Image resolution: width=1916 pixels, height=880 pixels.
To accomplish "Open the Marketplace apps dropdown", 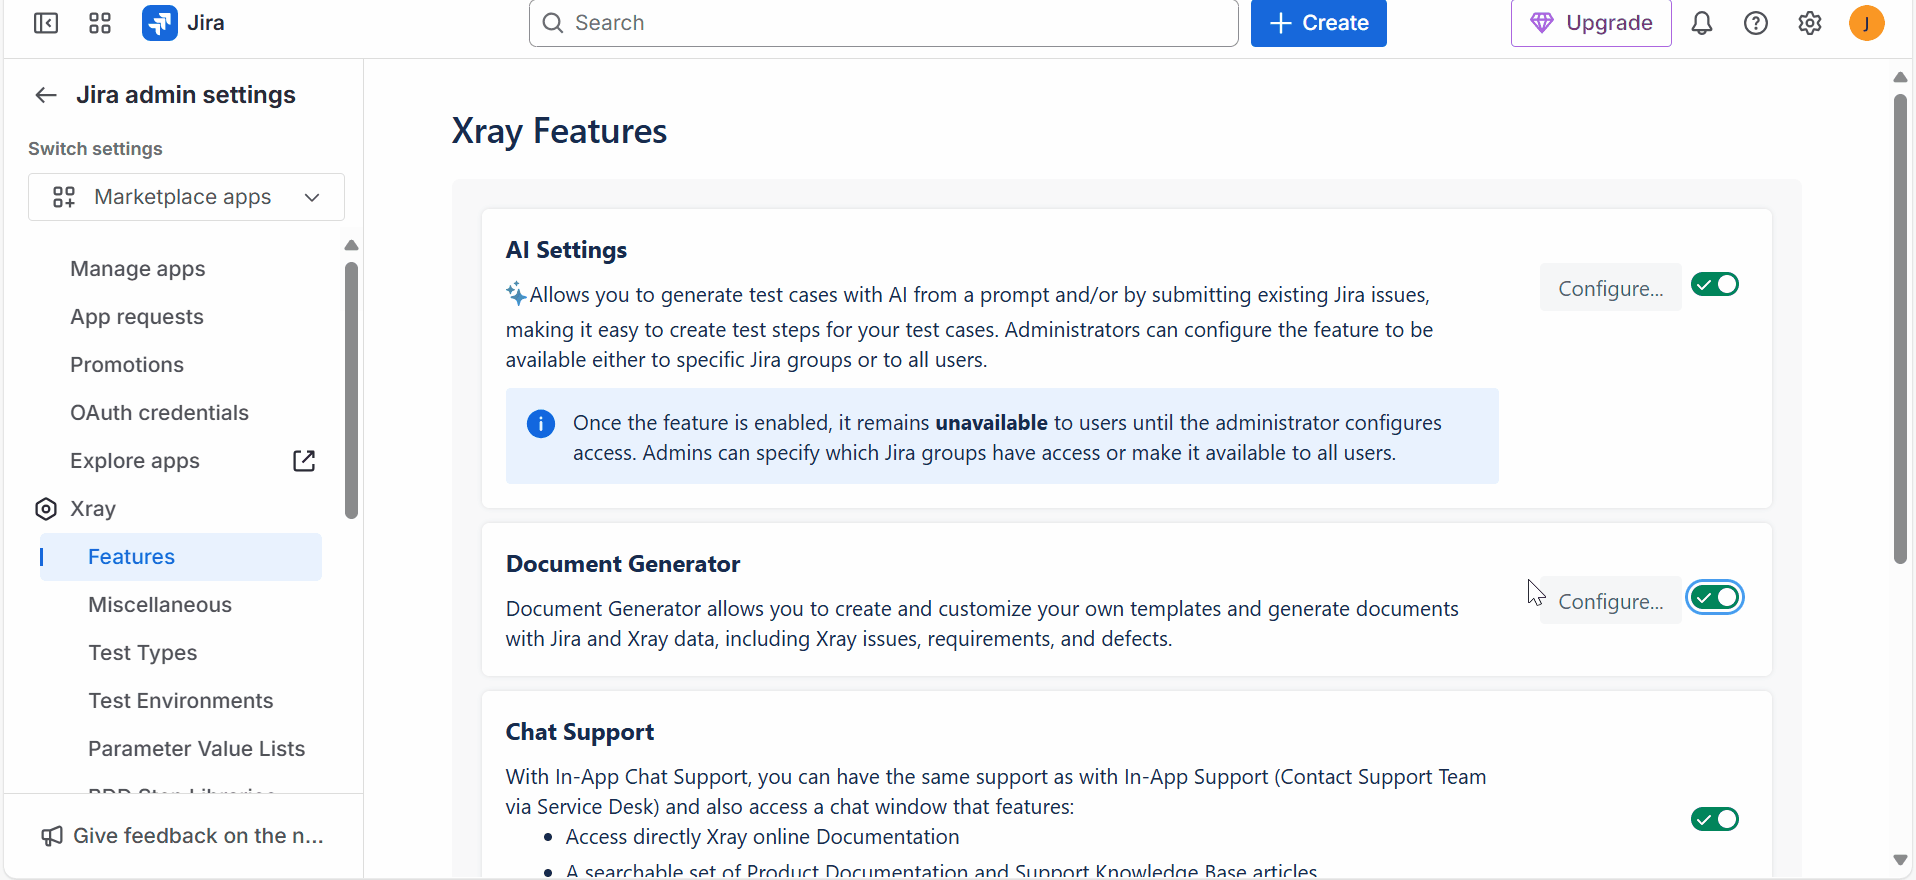I will coord(186,197).
